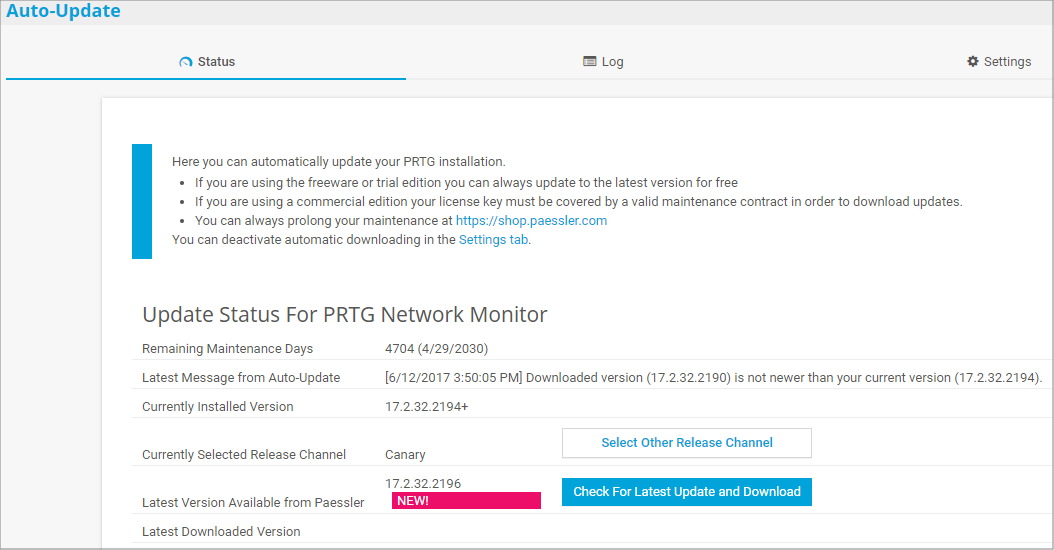The width and height of the screenshot is (1054, 550).
Task: Click the installed version 17.2.32.2194+ value
Action: click(x=427, y=407)
